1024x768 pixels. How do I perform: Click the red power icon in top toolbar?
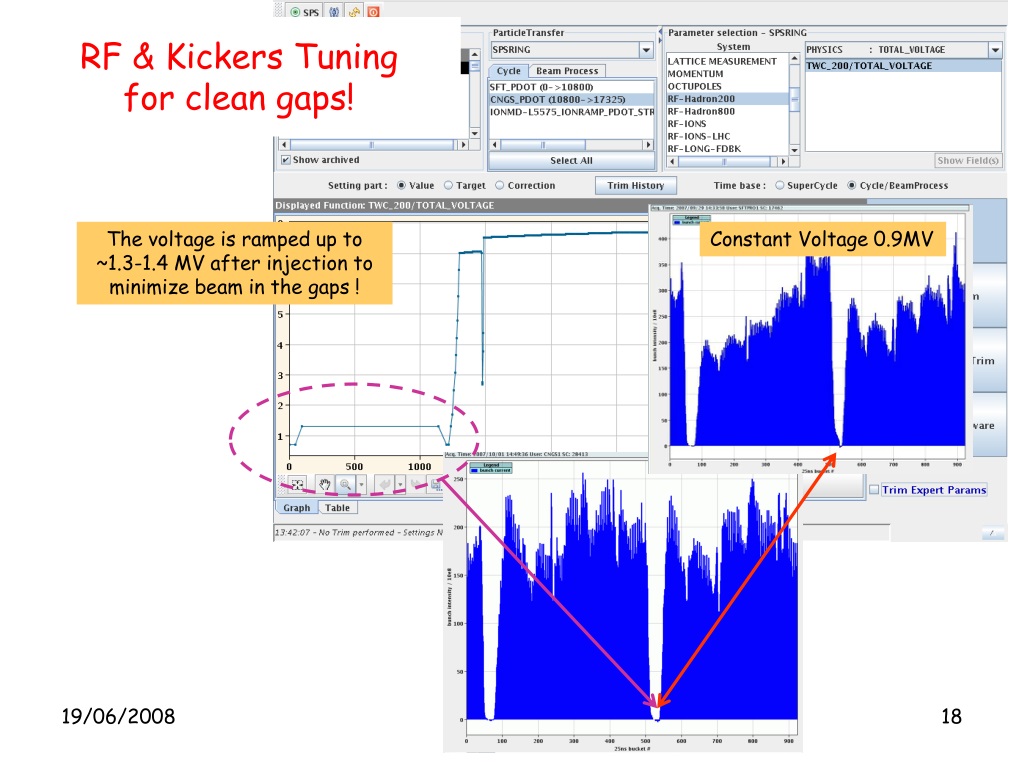374,12
